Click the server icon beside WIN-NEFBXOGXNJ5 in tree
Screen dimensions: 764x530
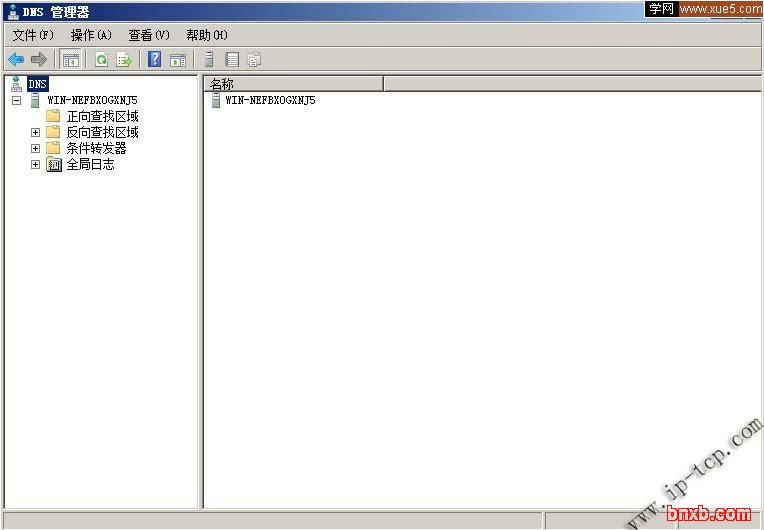pos(35,100)
